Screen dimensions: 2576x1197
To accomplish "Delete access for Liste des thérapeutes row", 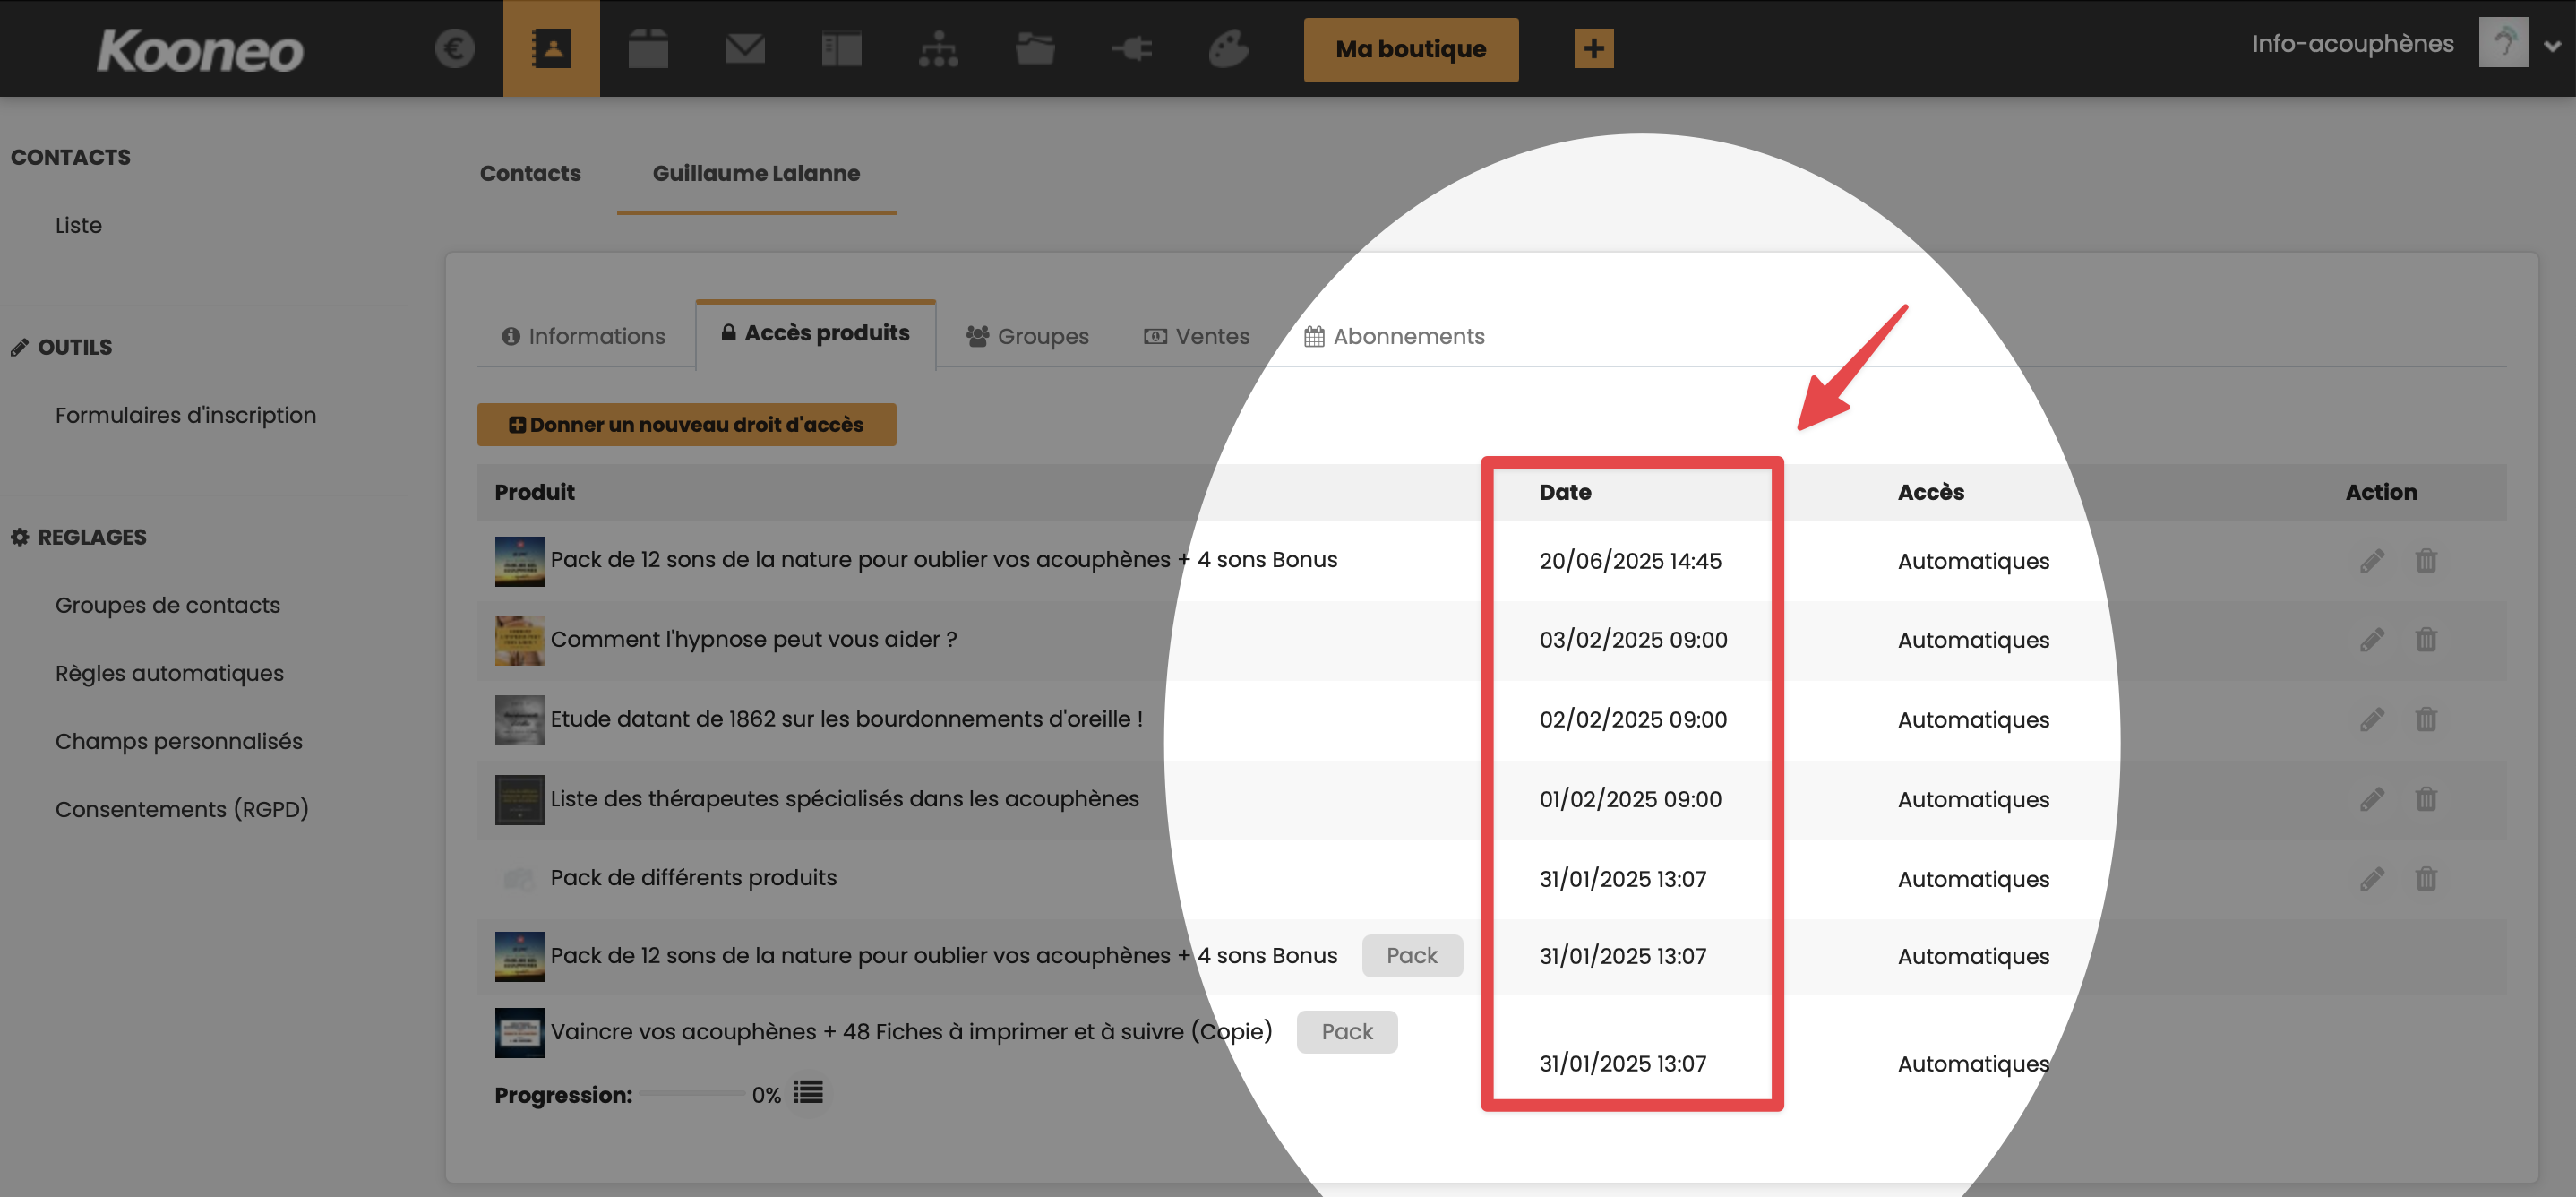I will (x=2426, y=800).
